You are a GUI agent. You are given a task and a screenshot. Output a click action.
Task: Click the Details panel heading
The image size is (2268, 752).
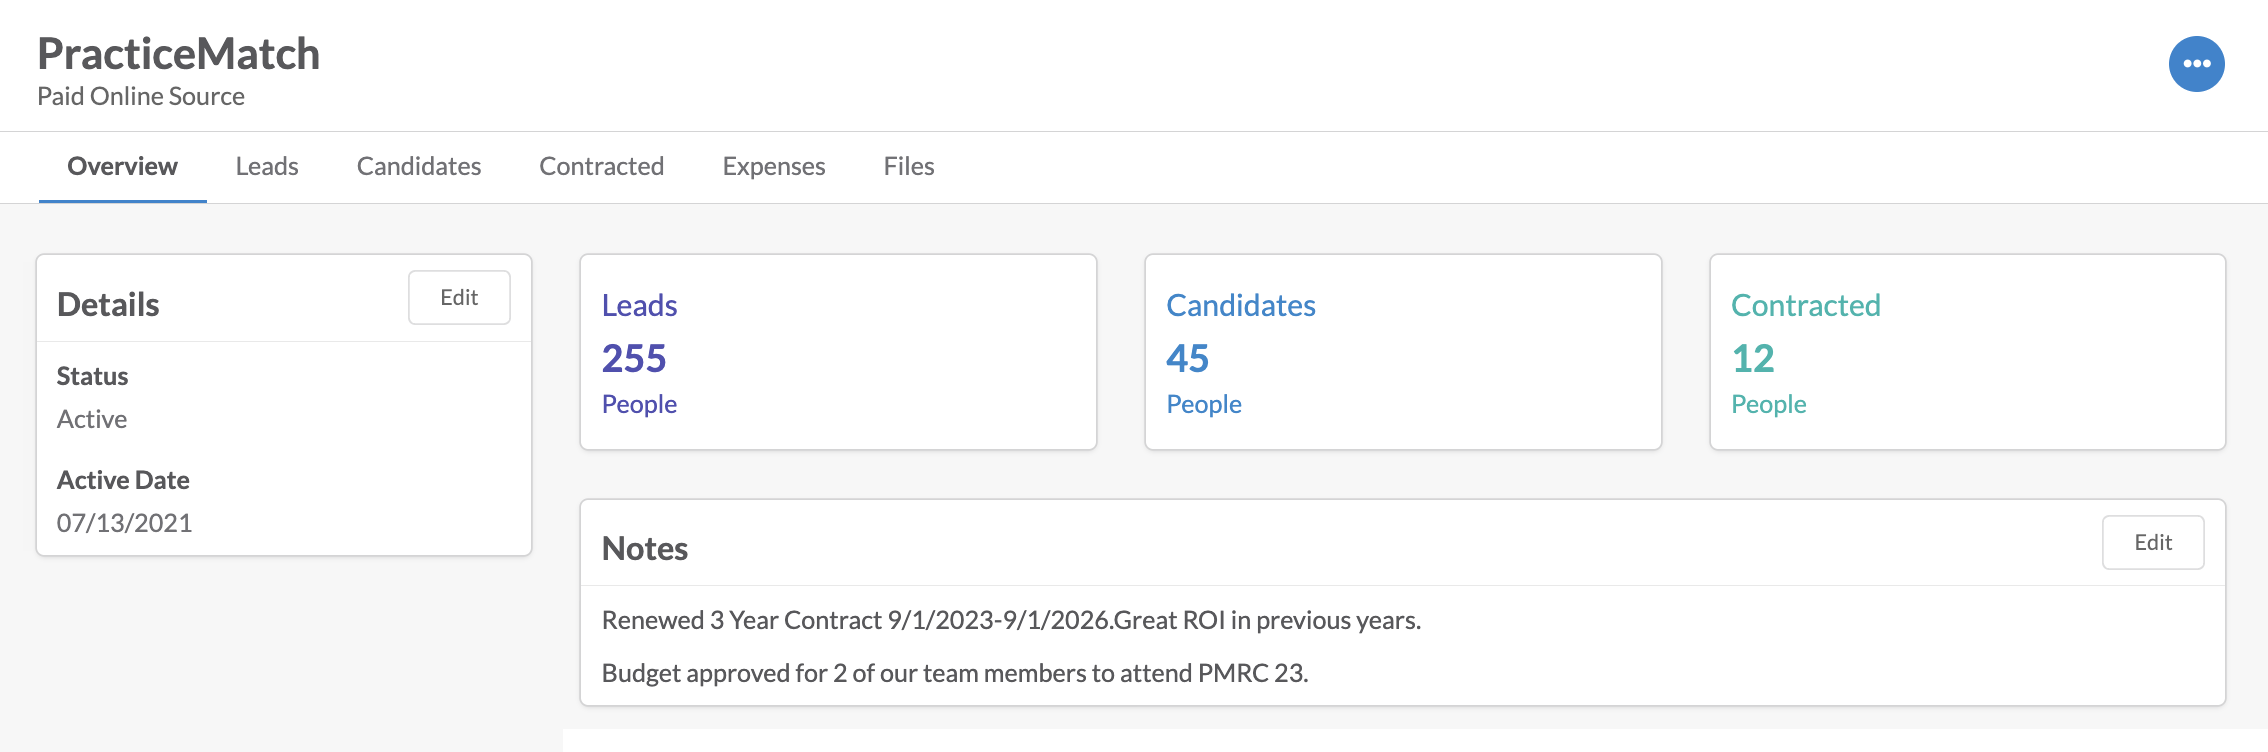pyautogui.click(x=108, y=304)
